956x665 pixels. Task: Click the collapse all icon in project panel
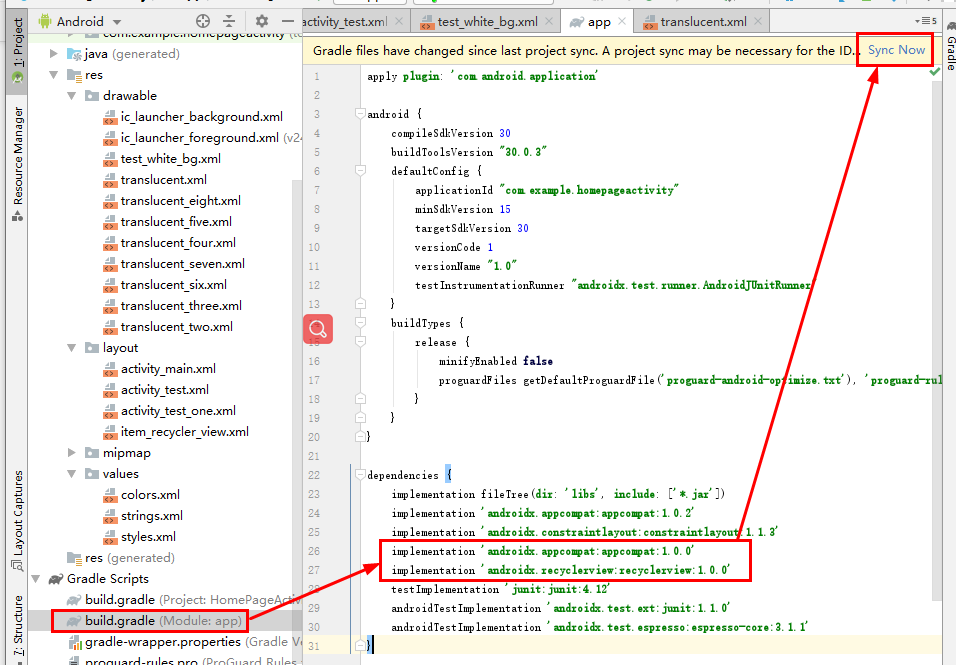pyautogui.click(x=229, y=21)
